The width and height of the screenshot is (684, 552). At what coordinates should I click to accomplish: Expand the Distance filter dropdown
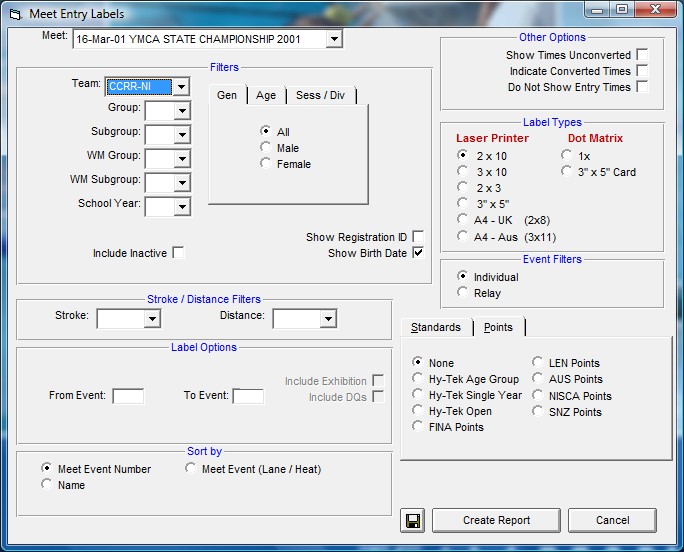pyautogui.click(x=328, y=319)
